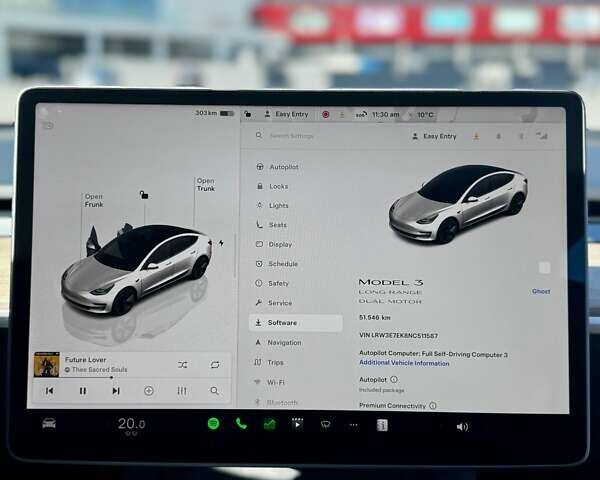
Task: Tap the Thee Sacred Souls artist name
Action: coord(99,369)
